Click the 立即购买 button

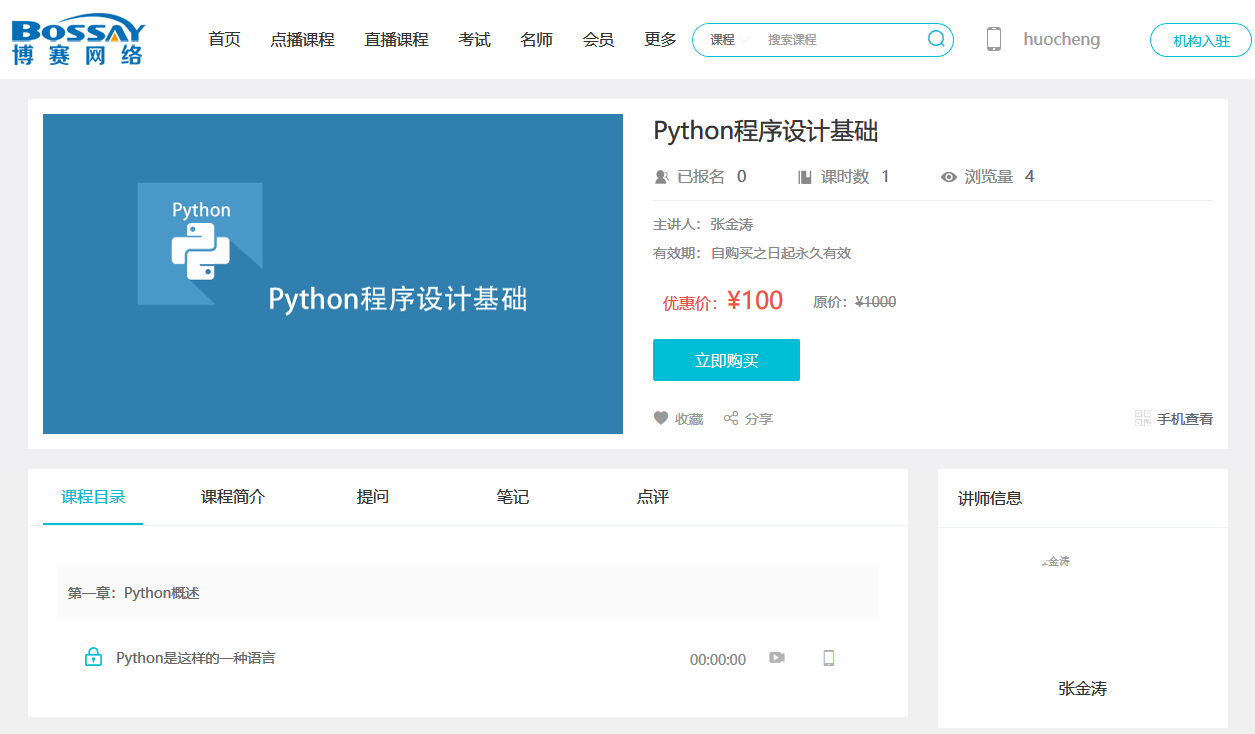(726, 360)
